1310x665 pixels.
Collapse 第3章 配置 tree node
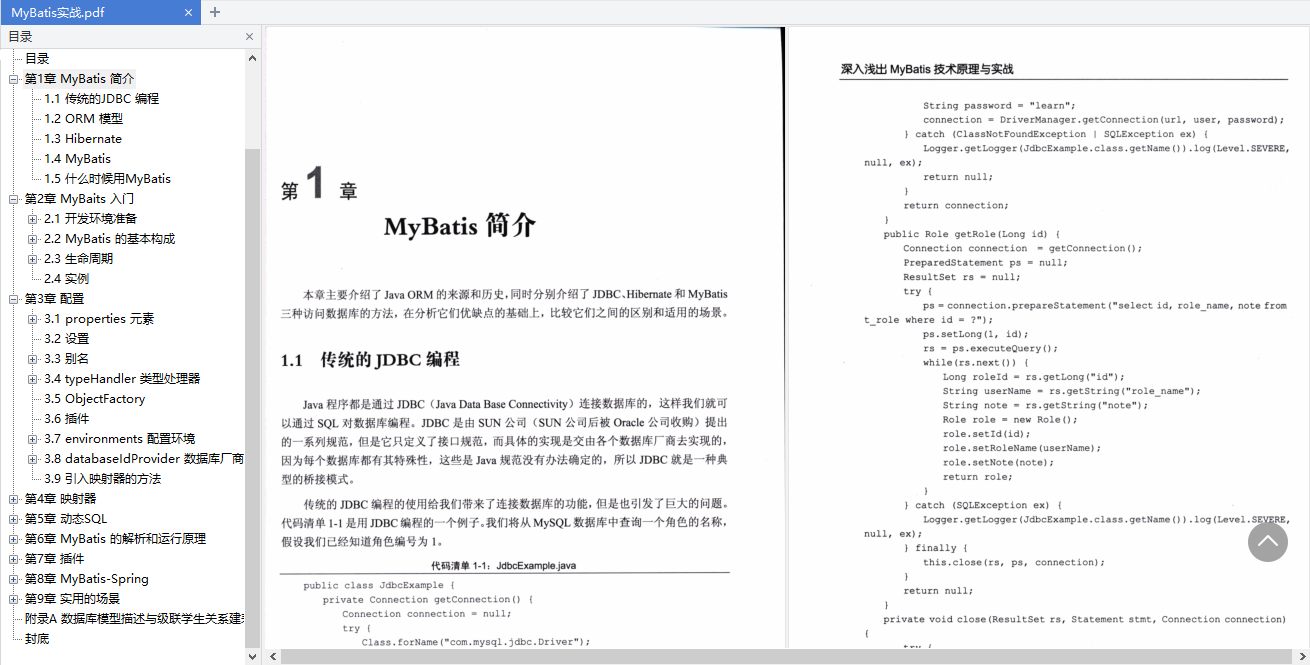coord(14,299)
